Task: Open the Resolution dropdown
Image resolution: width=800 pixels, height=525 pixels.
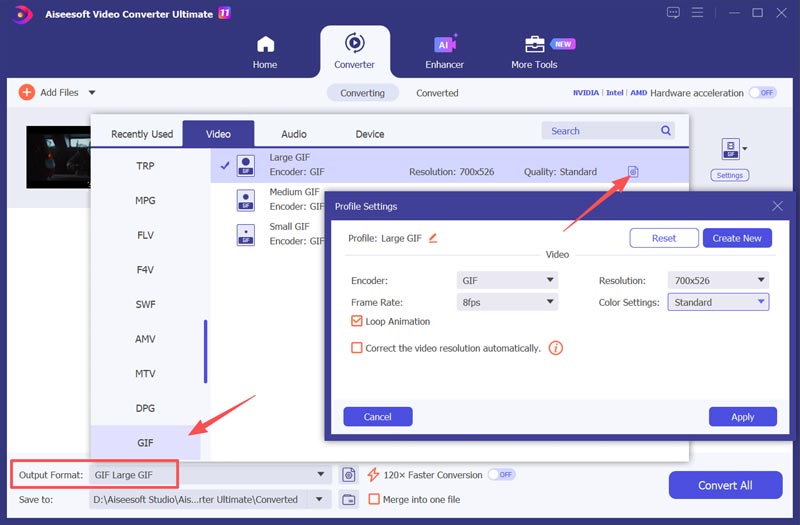Action: tap(718, 280)
